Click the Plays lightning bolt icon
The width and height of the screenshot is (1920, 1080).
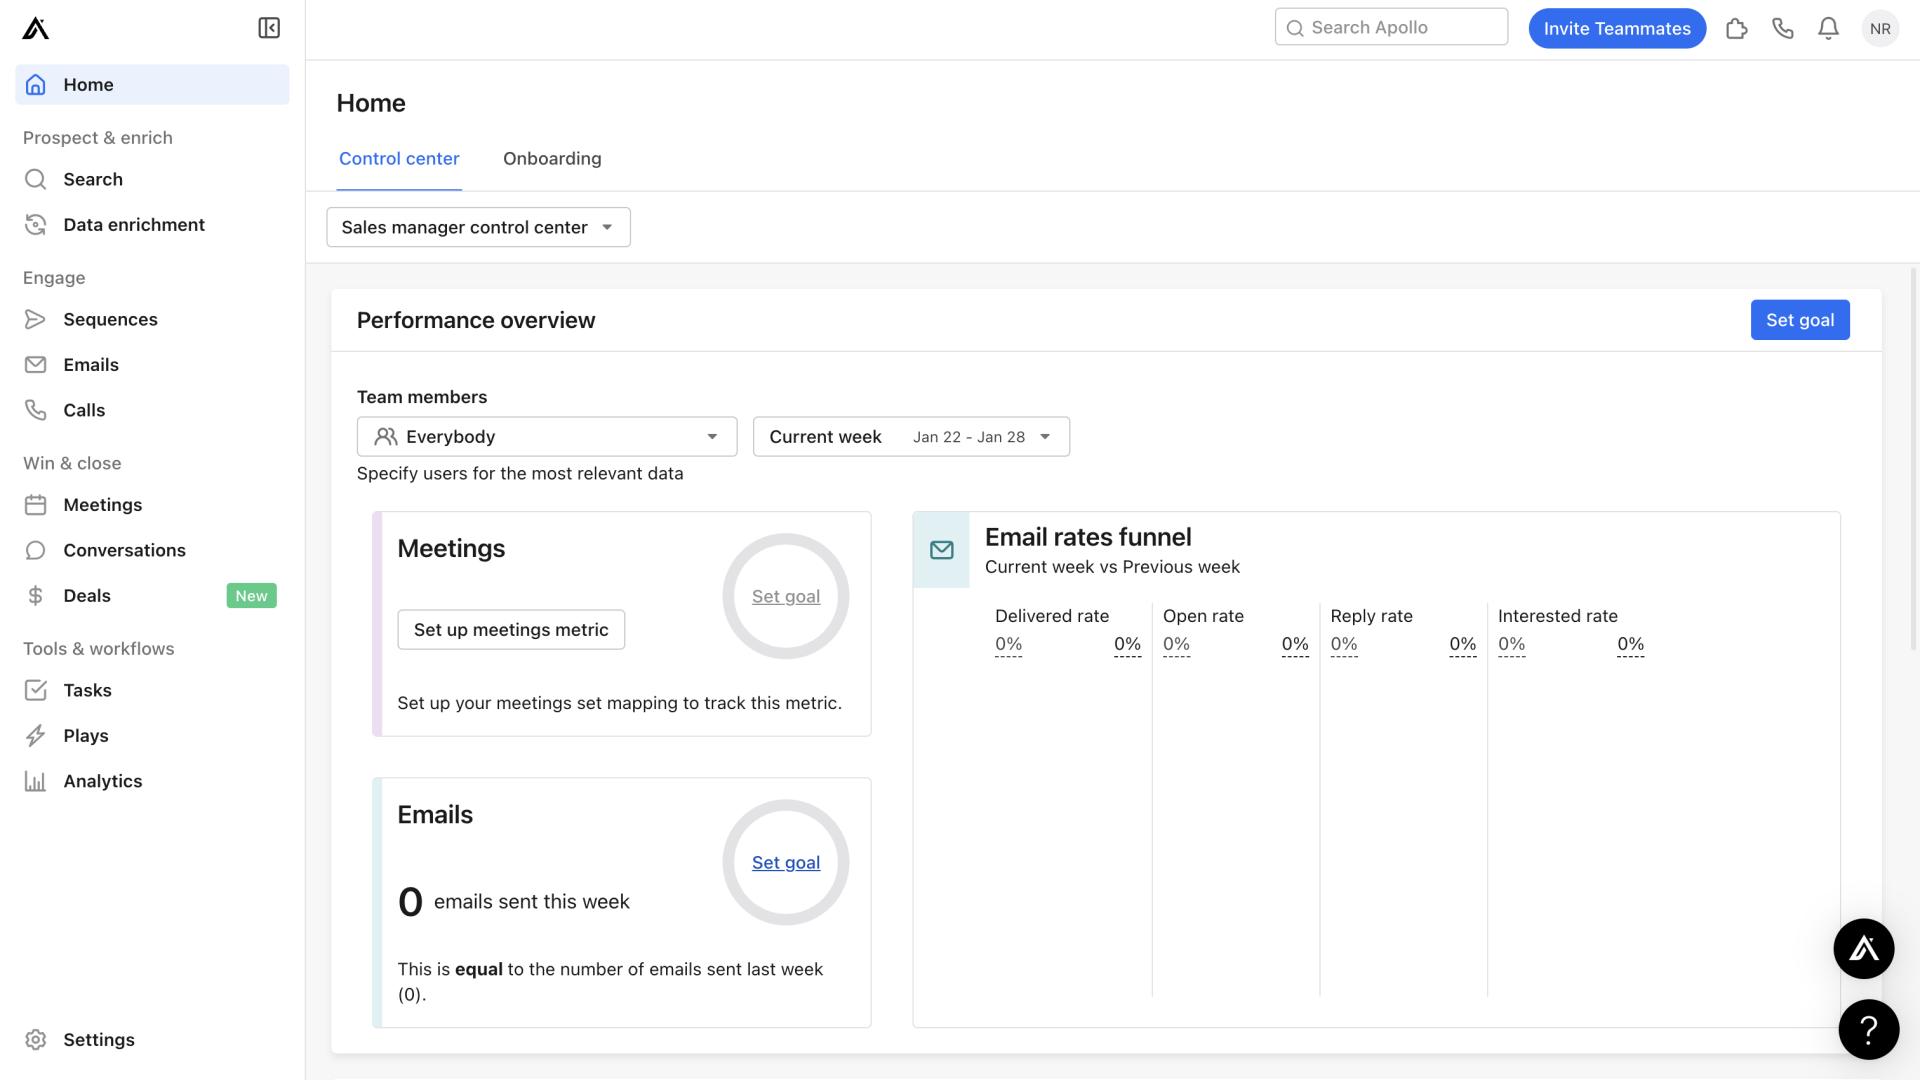point(36,736)
